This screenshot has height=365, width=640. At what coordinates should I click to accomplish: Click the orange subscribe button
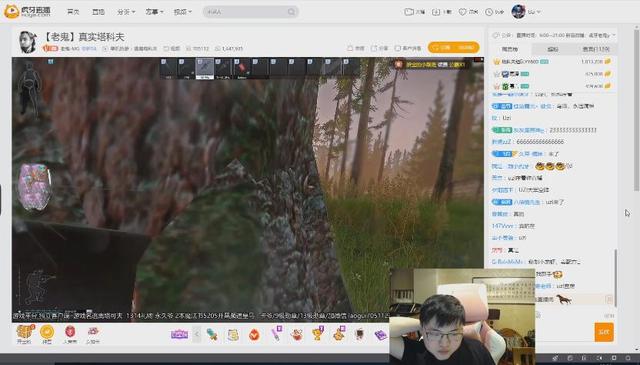[x=453, y=47]
